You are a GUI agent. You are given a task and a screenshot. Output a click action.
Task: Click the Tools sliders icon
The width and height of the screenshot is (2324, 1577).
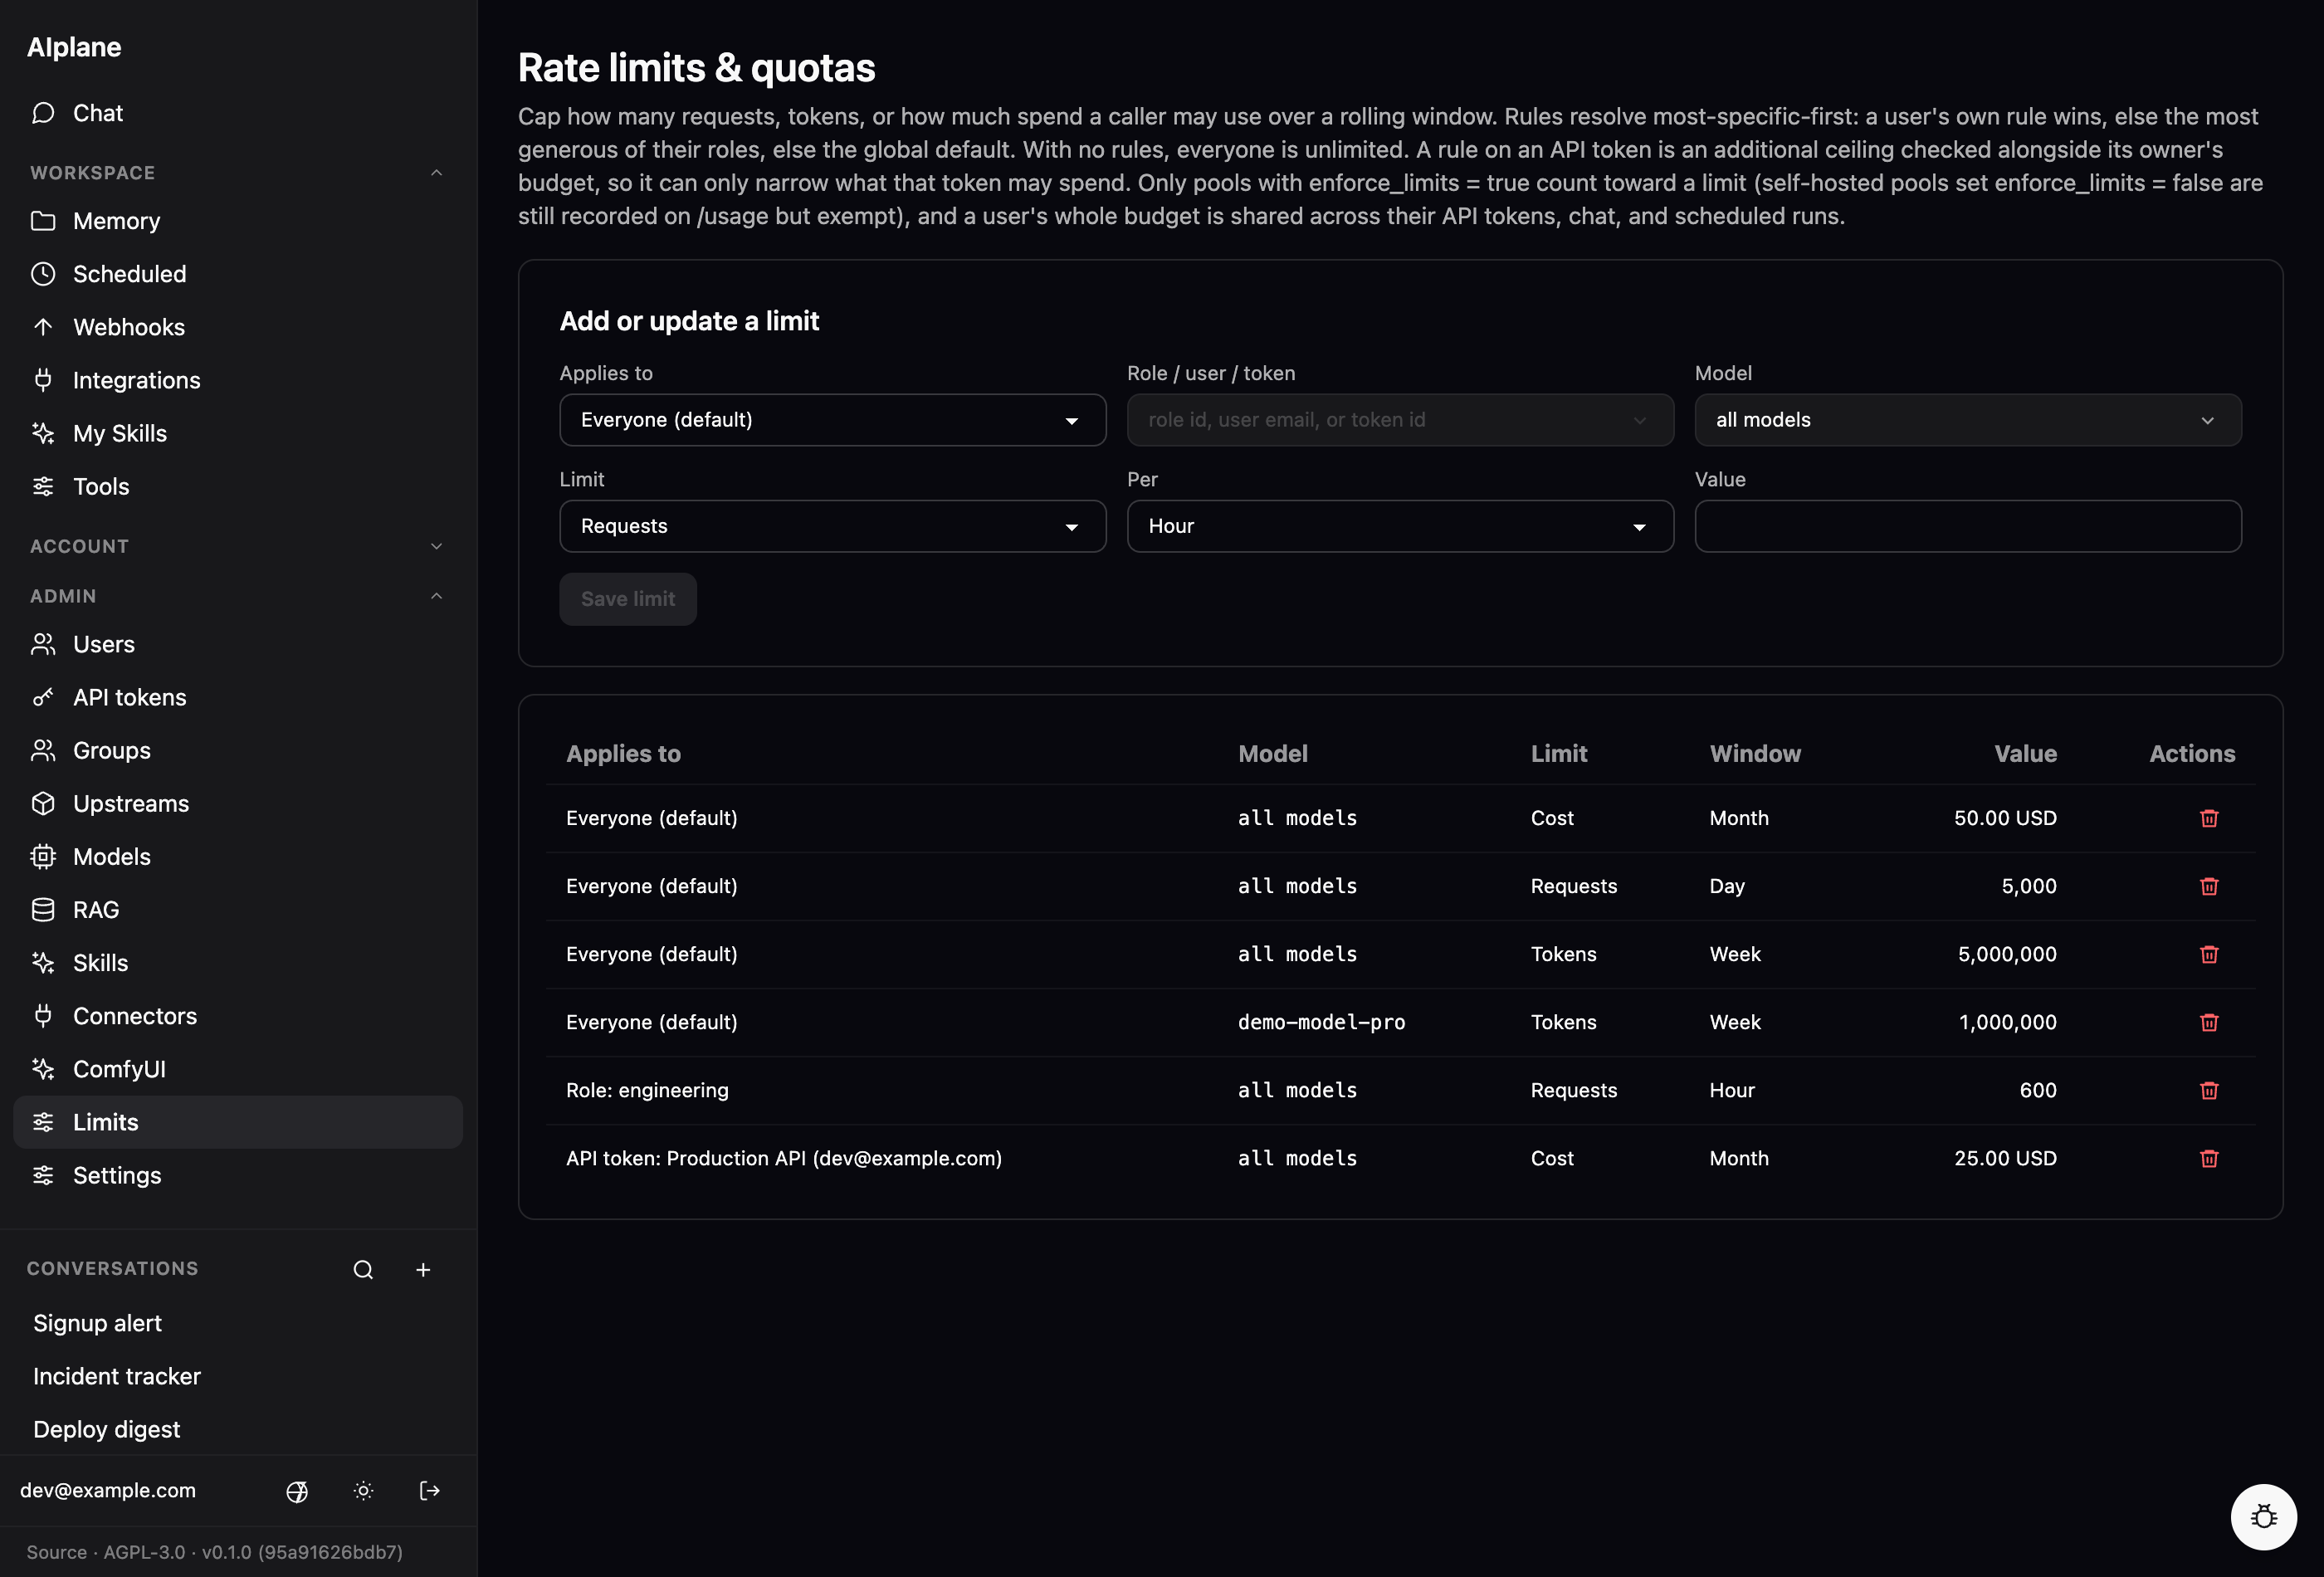coord(43,486)
